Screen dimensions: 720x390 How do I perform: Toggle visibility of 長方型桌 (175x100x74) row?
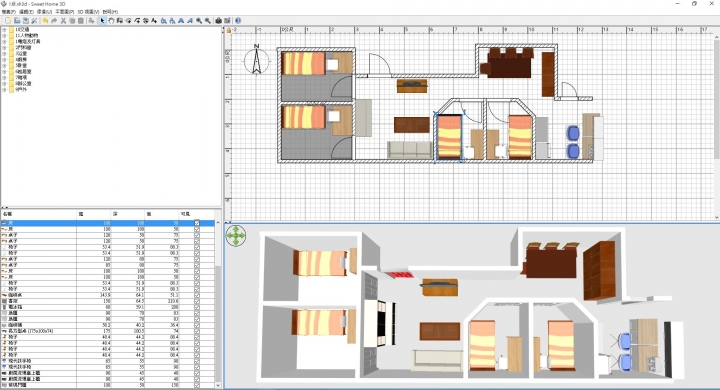click(x=197, y=331)
